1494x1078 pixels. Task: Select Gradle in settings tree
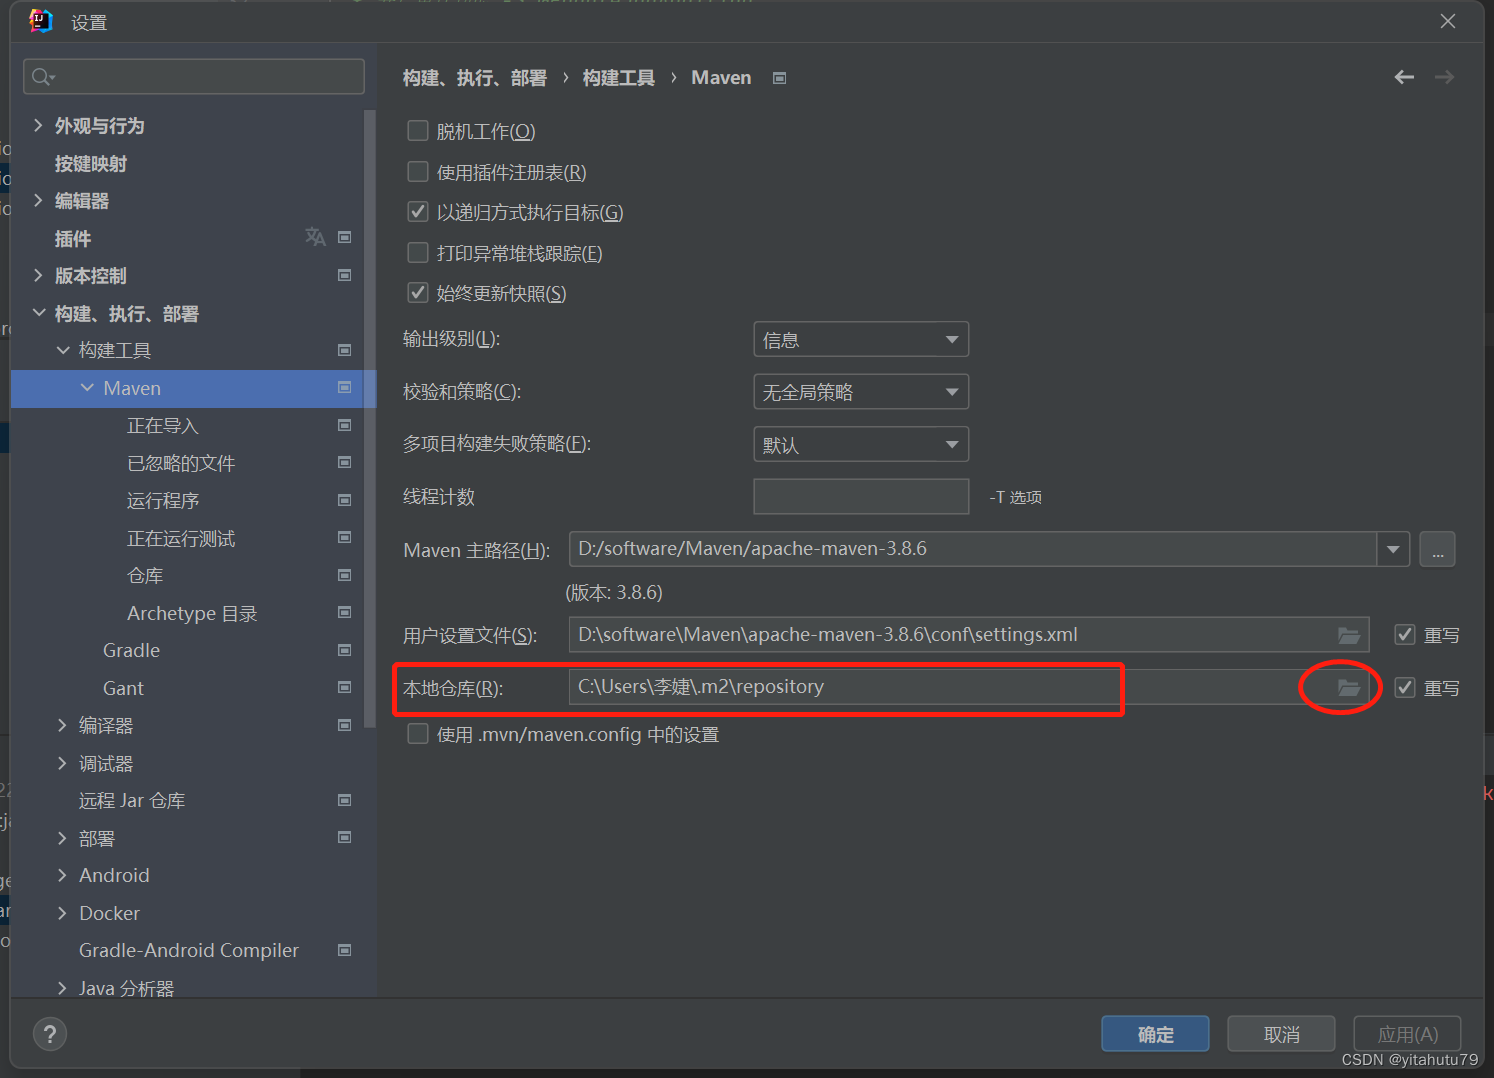point(131,650)
